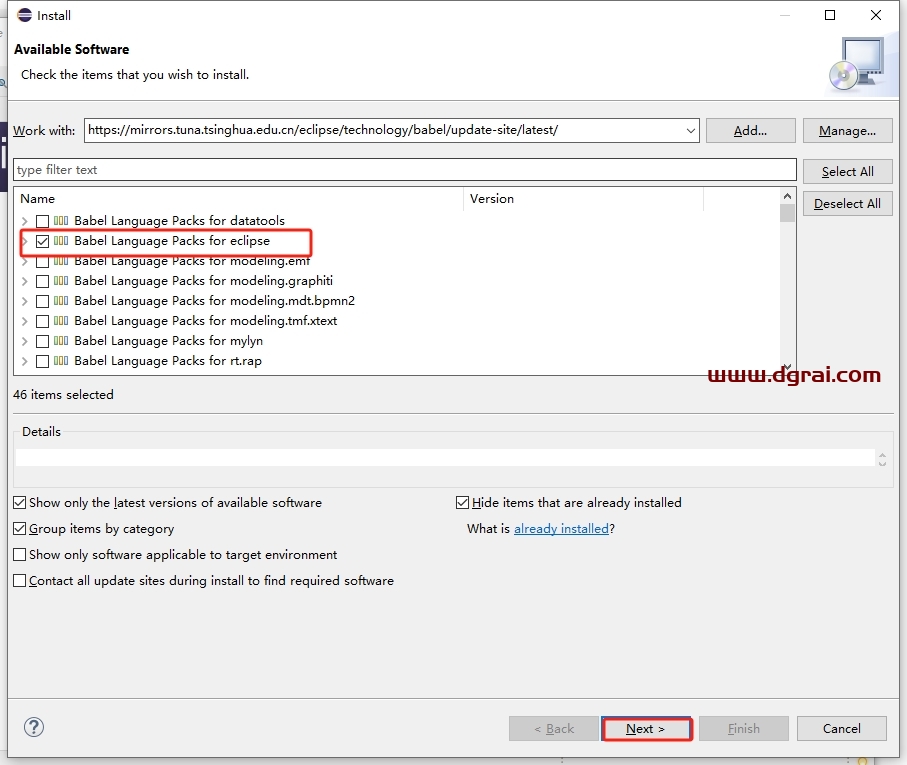Click the help question mark icon
This screenshot has width=907, height=765.
click(34, 727)
